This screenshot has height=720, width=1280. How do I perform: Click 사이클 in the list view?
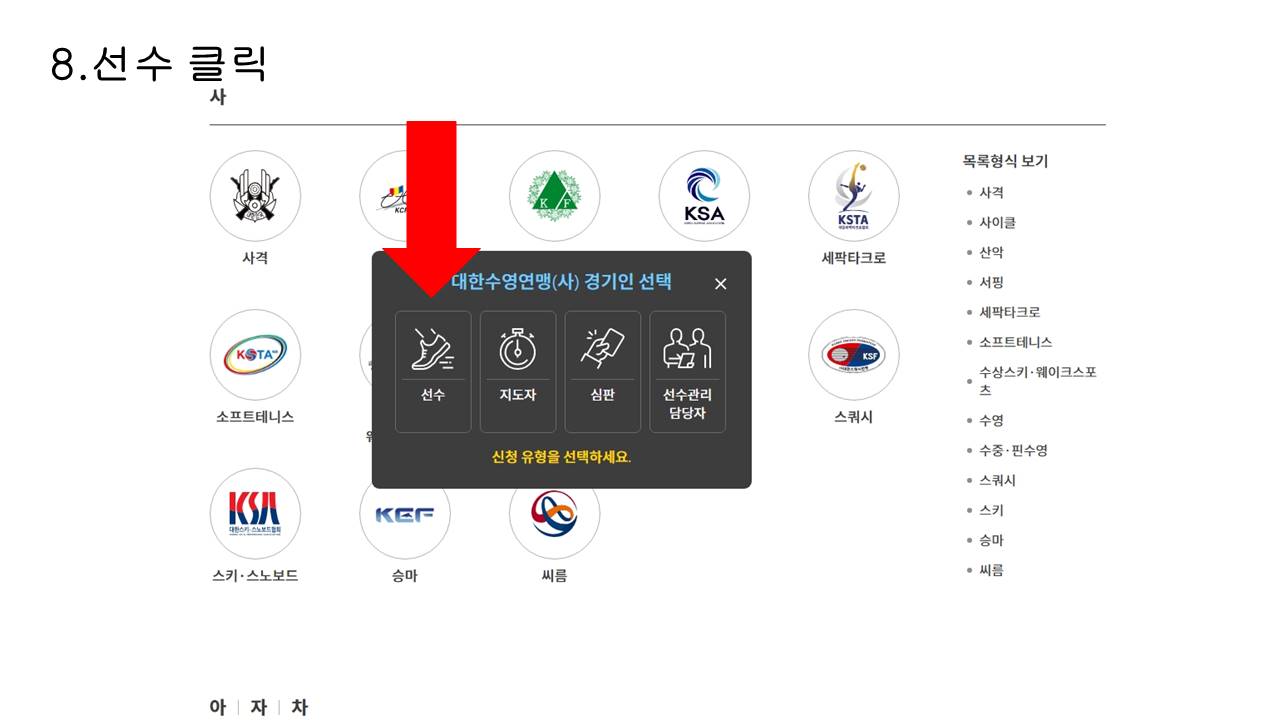(x=997, y=223)
